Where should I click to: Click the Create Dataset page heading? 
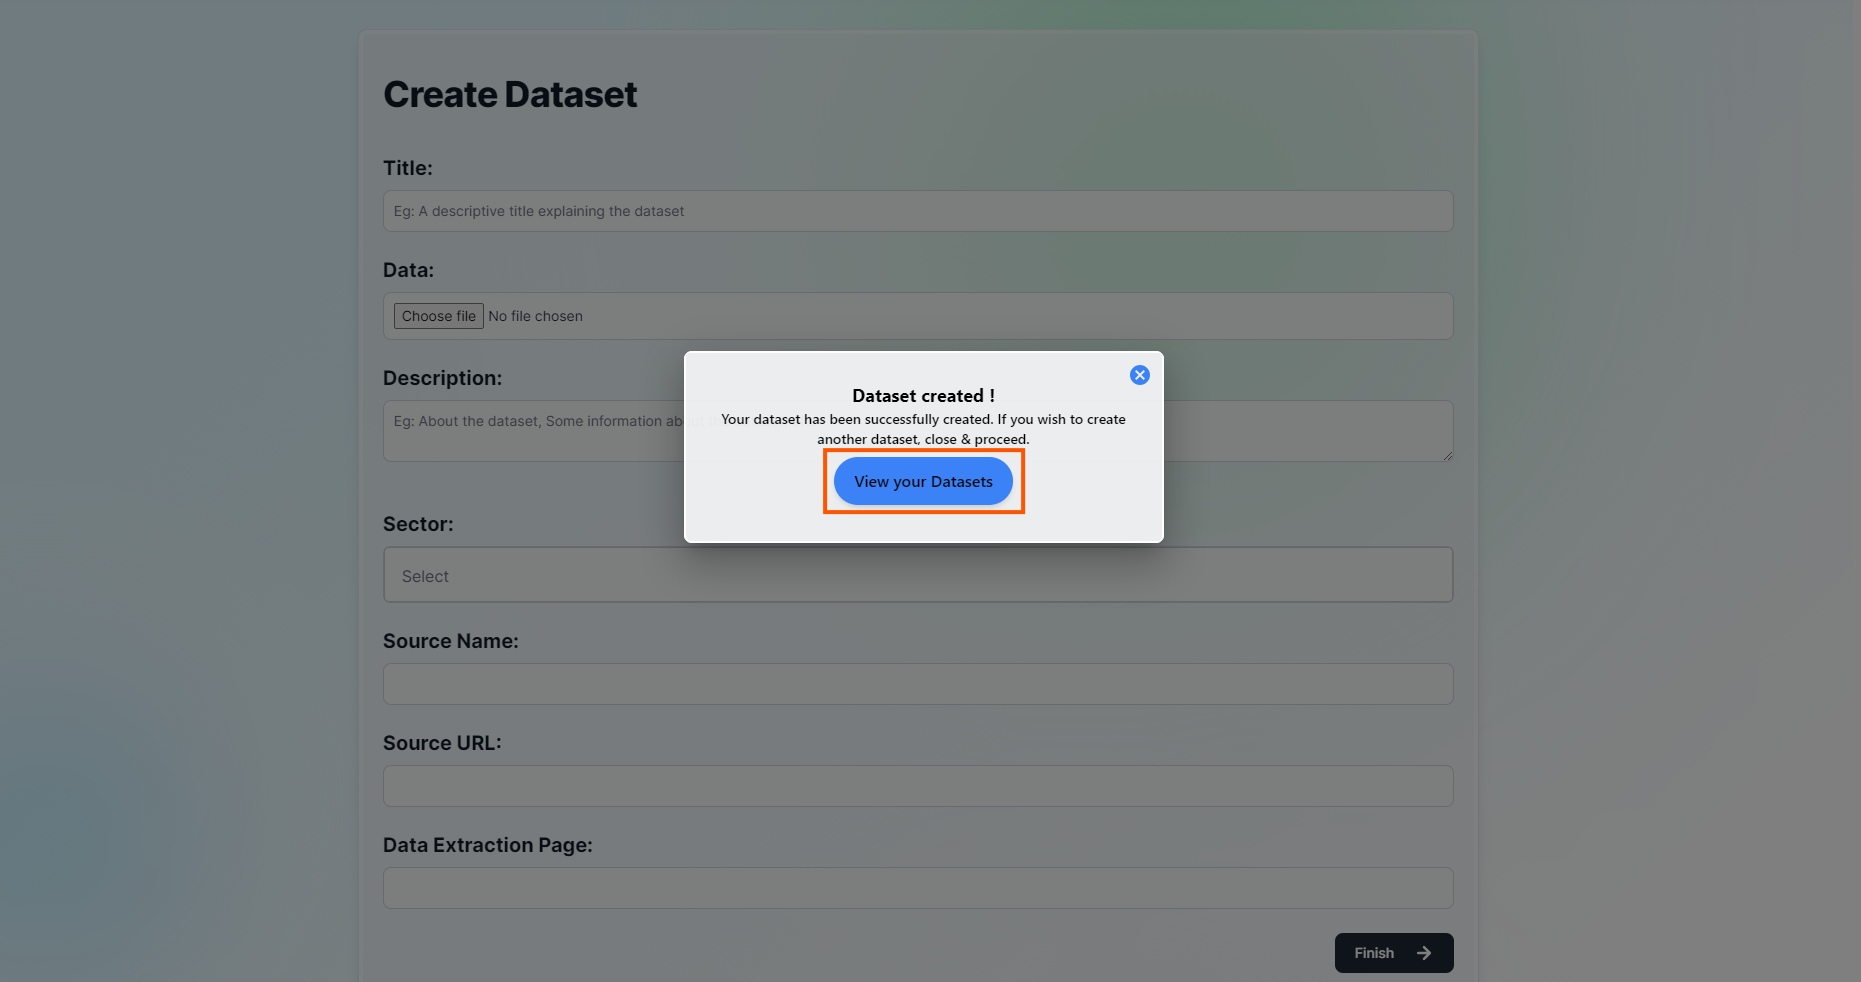510,95
